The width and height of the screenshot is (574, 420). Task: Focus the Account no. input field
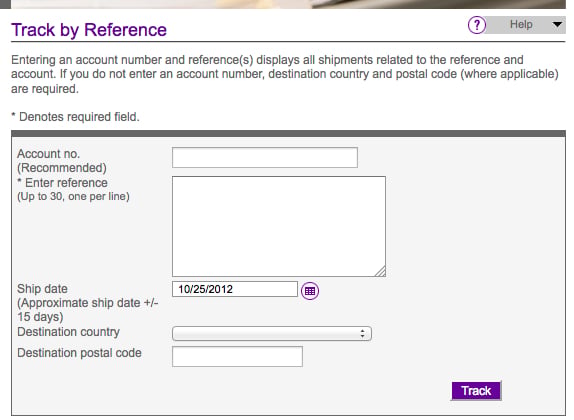(265, 157)
